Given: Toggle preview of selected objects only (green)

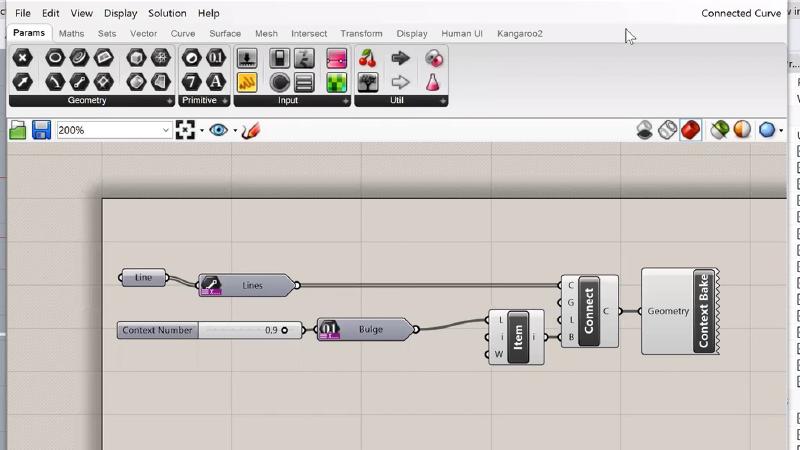Looking at the screenshot, I should 718,130.
